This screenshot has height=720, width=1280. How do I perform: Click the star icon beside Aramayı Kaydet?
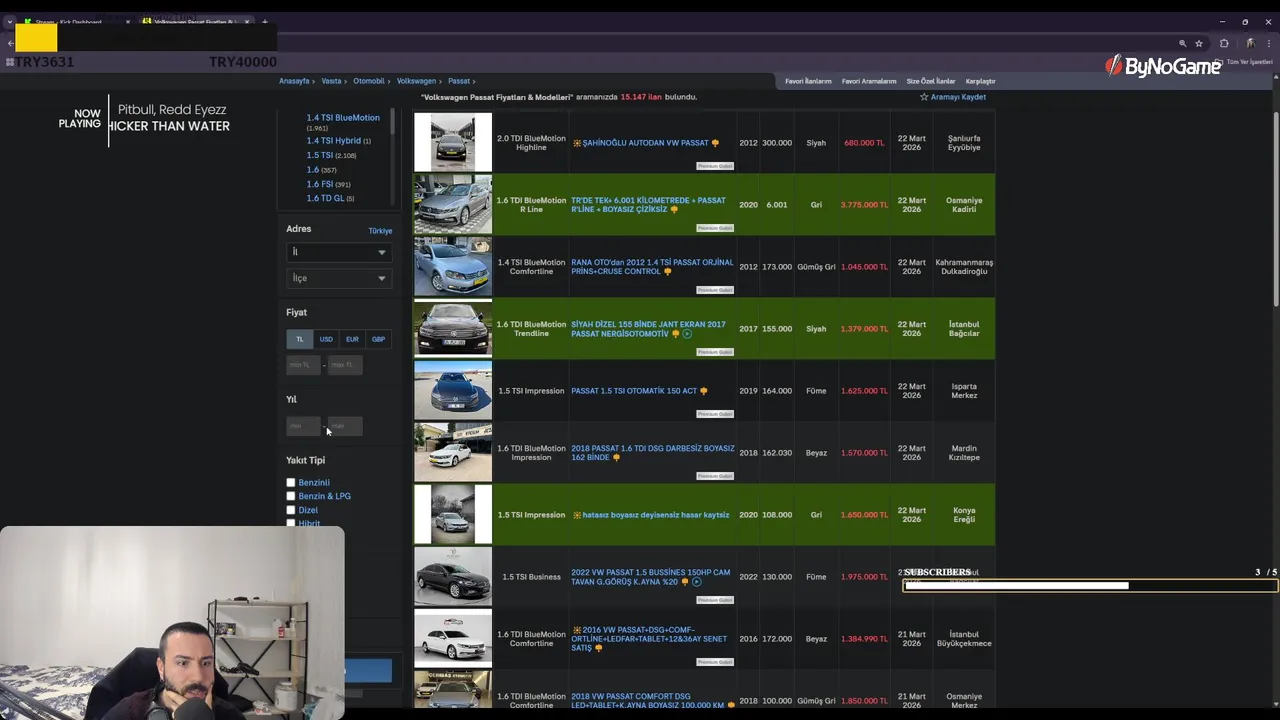[x=924, y=97]
